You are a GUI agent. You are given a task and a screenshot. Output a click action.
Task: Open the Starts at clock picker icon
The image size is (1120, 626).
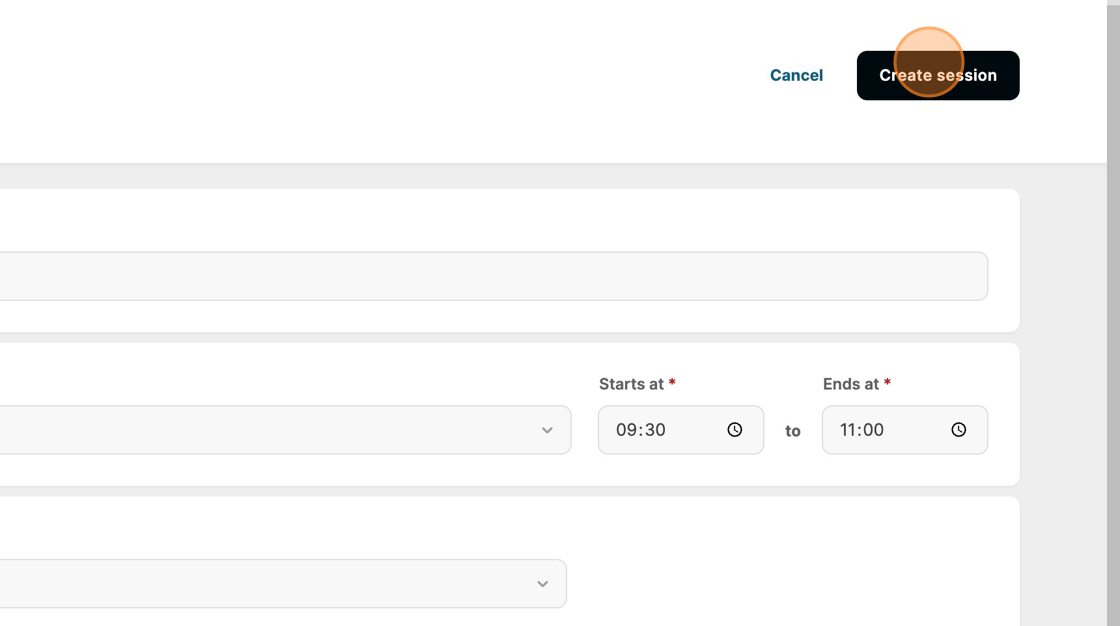click(735, 430)
